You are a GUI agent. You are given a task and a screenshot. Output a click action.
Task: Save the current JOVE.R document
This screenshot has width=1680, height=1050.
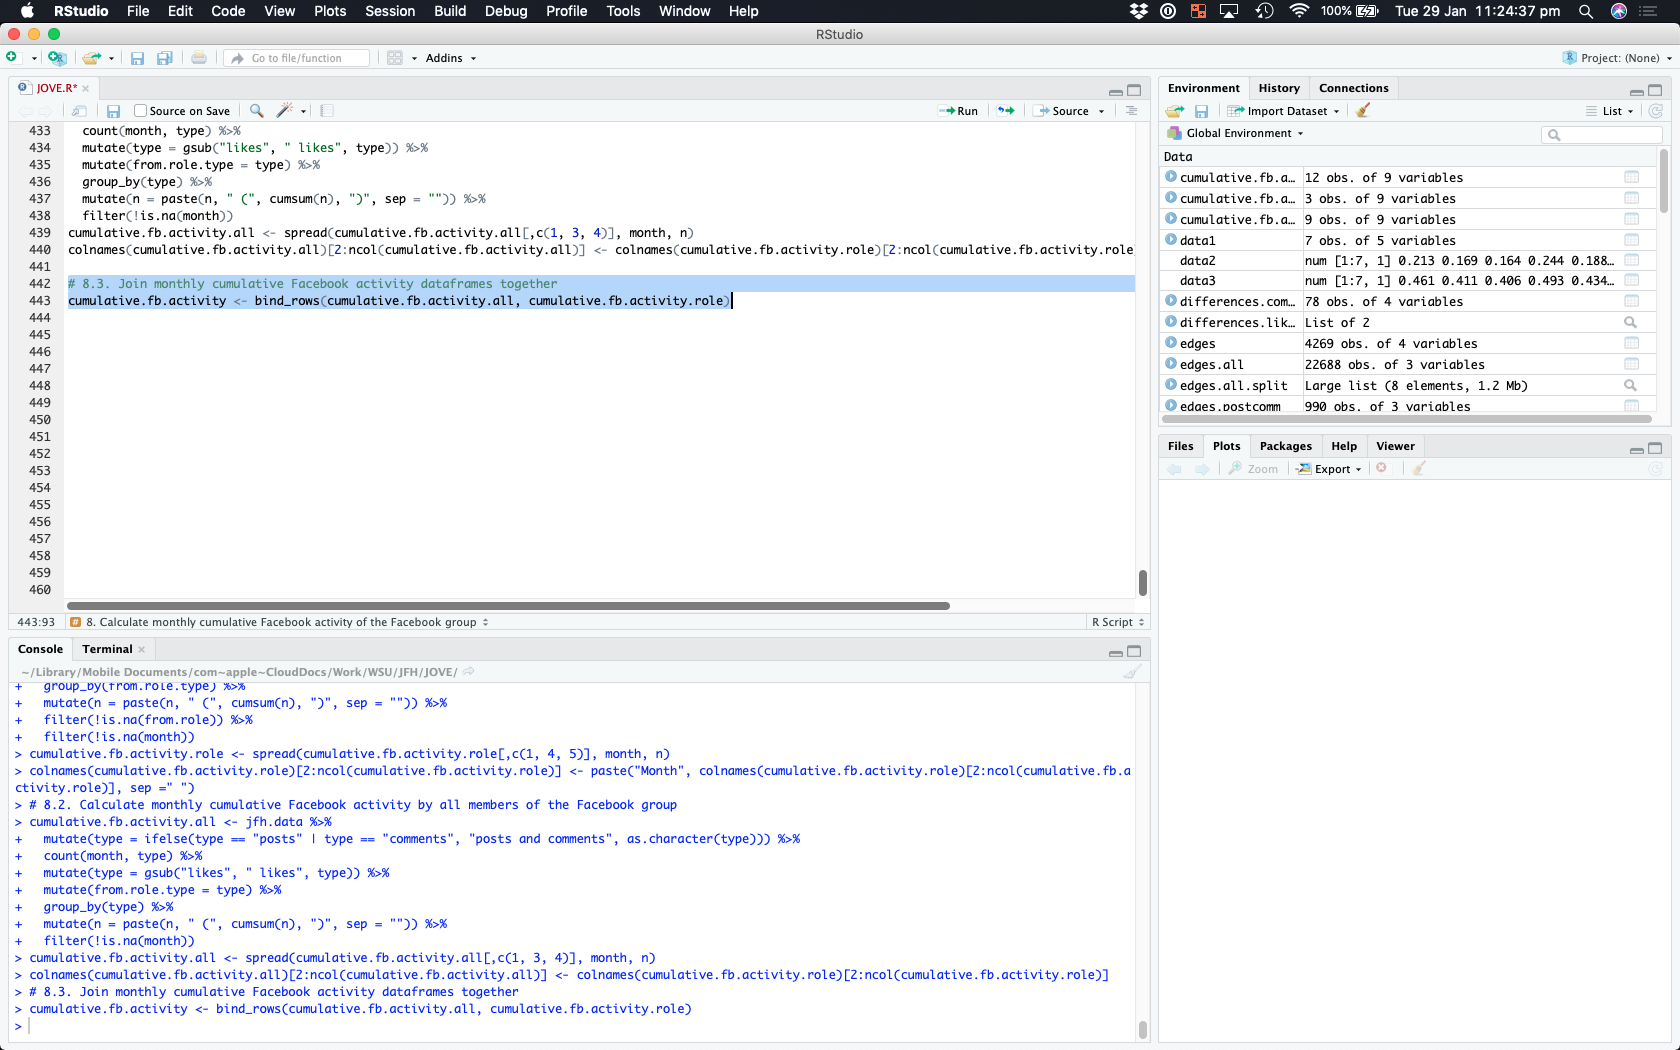pos(114,111)
